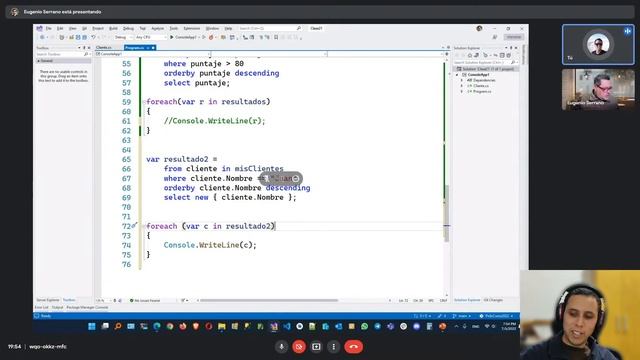
Task: Expand the Program.cs node in Solution Explorer
Action: pos(462,91)
